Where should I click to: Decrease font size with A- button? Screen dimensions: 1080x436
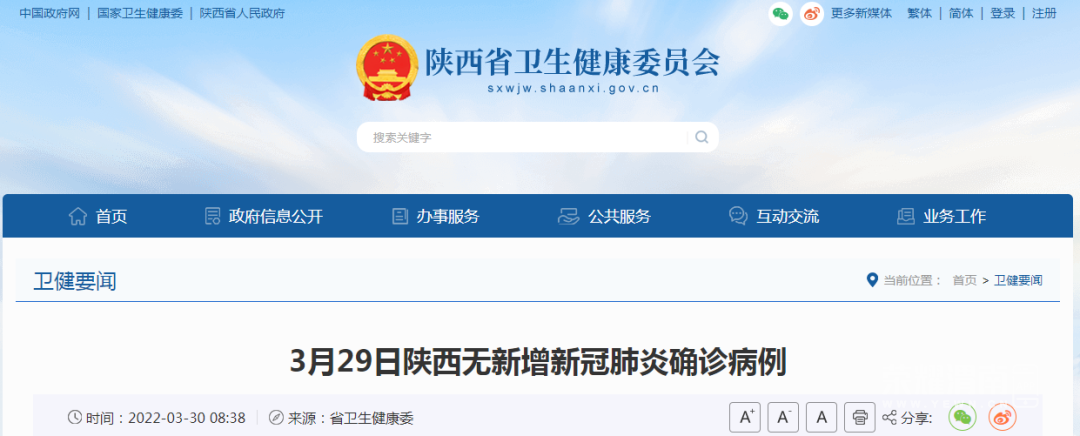coord(783,417)
